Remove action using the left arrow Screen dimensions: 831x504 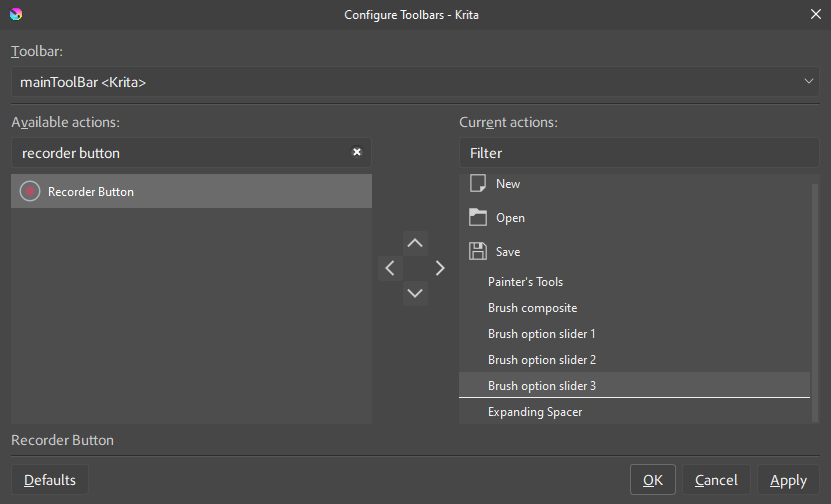tap(390, 268)
